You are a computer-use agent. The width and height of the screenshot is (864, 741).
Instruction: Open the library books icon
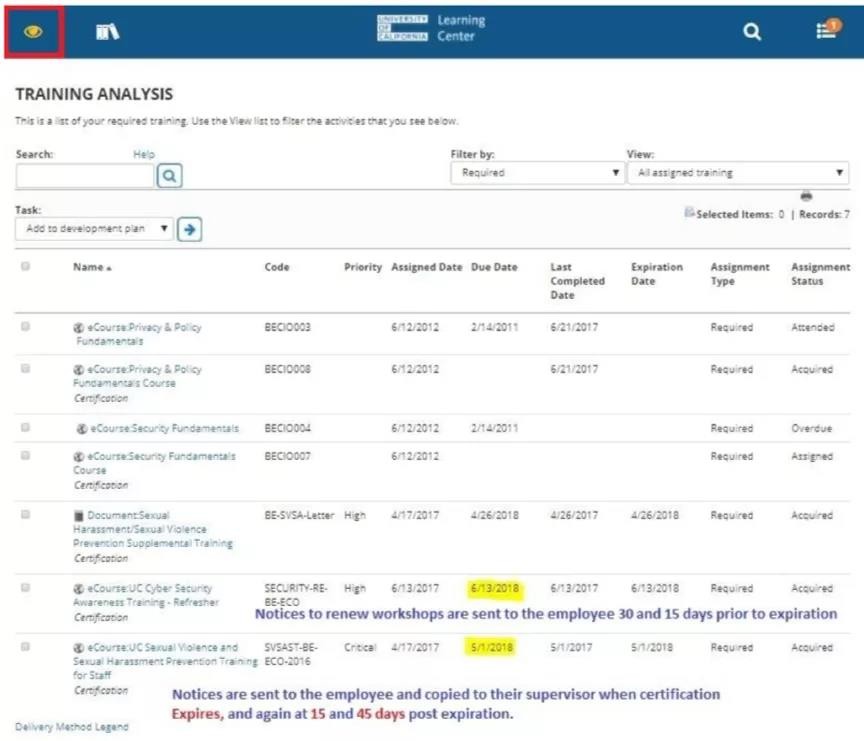coord(107,32)
